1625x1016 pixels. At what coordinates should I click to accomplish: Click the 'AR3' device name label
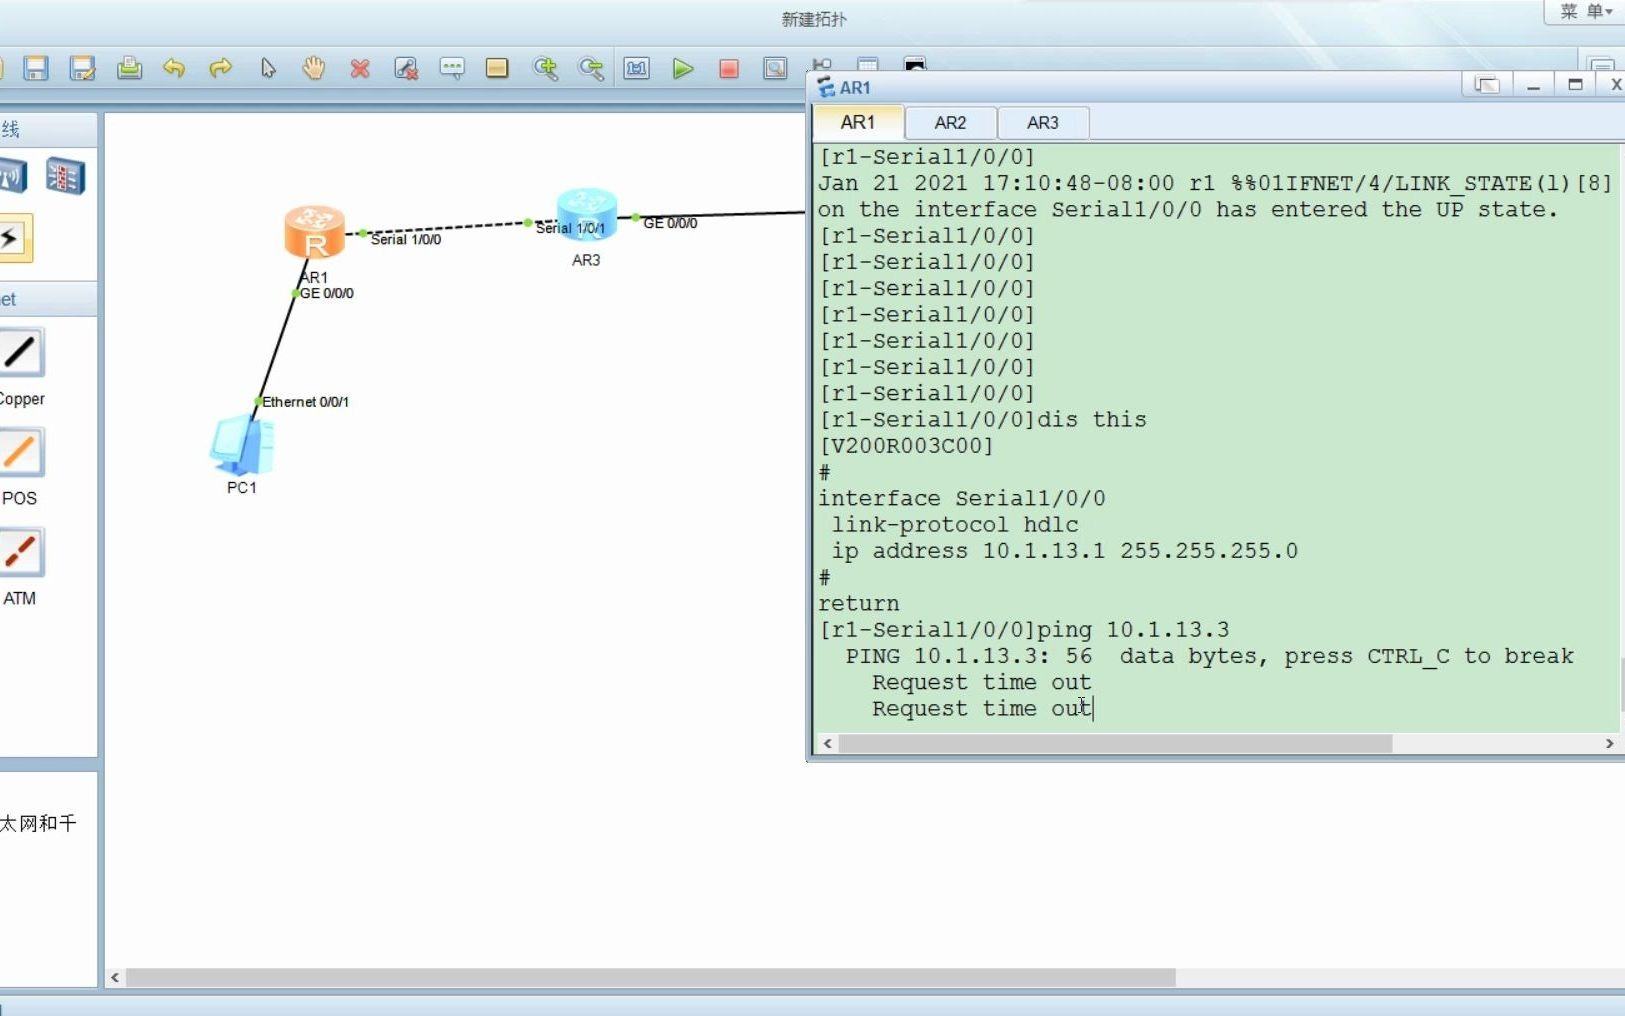tap(586, 260)
